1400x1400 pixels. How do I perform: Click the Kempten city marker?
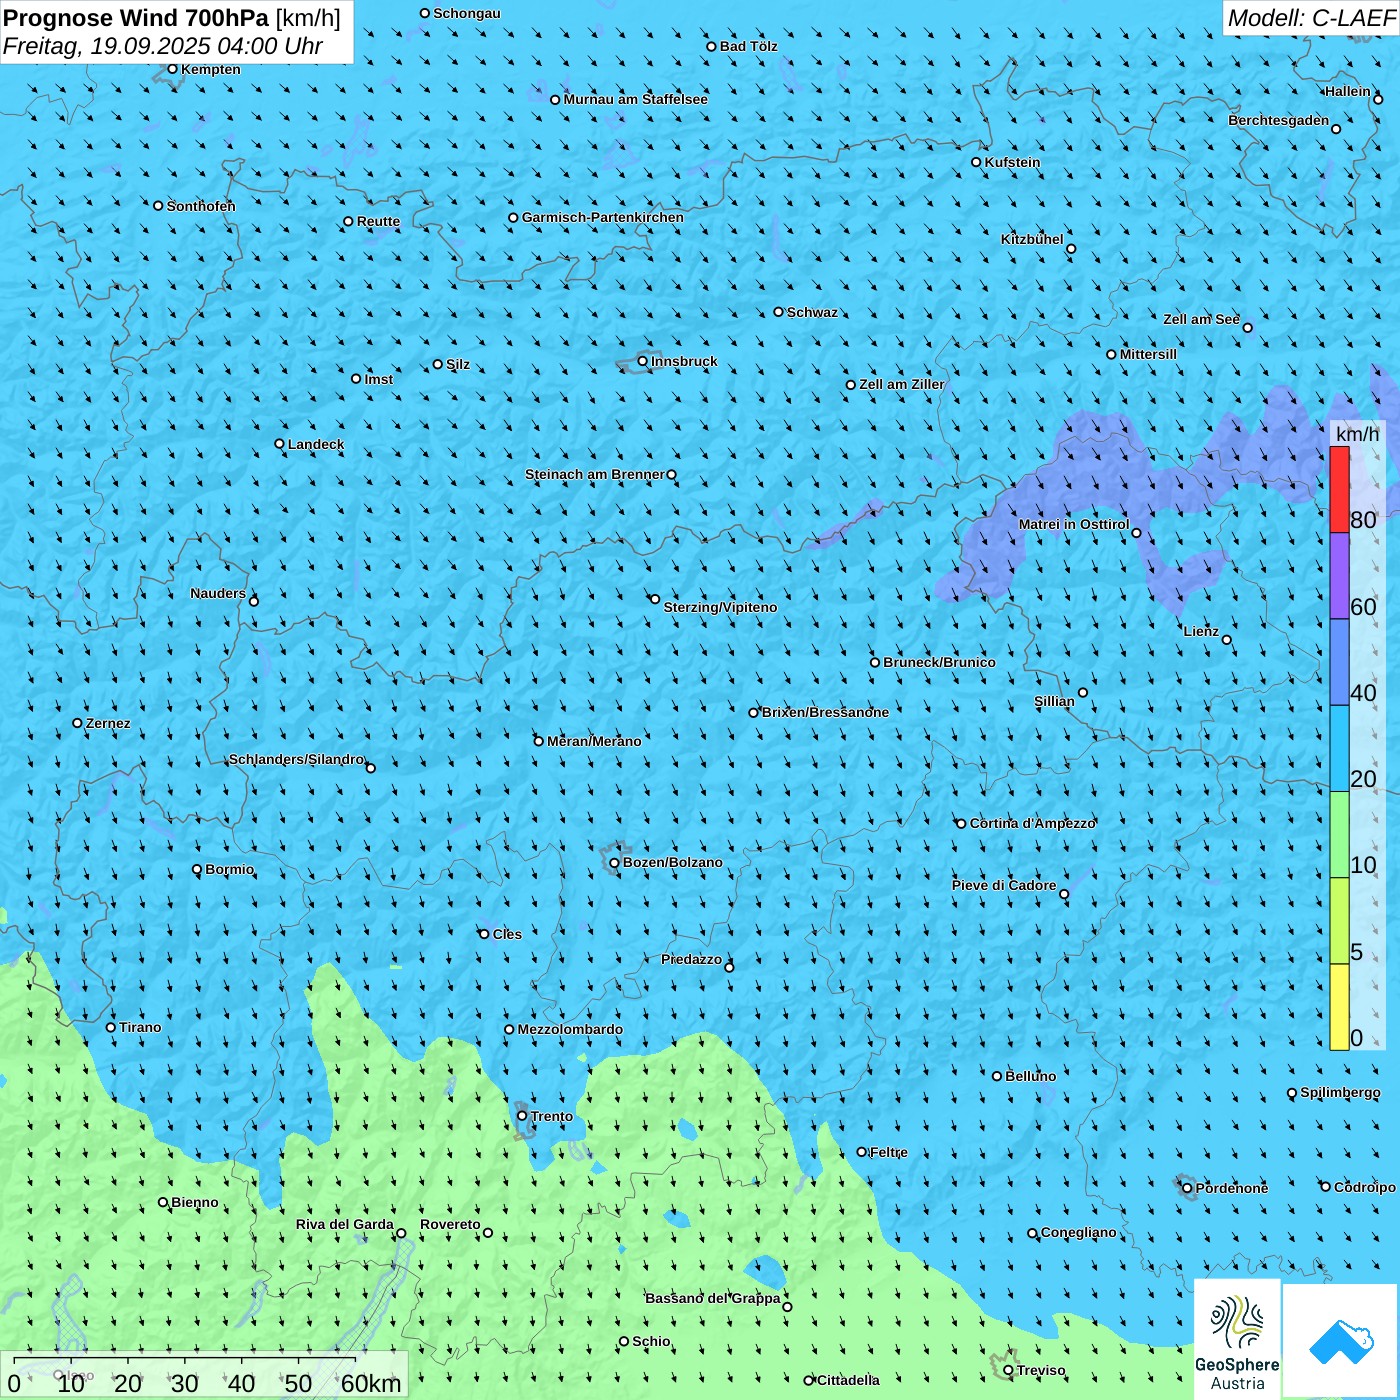172,69
